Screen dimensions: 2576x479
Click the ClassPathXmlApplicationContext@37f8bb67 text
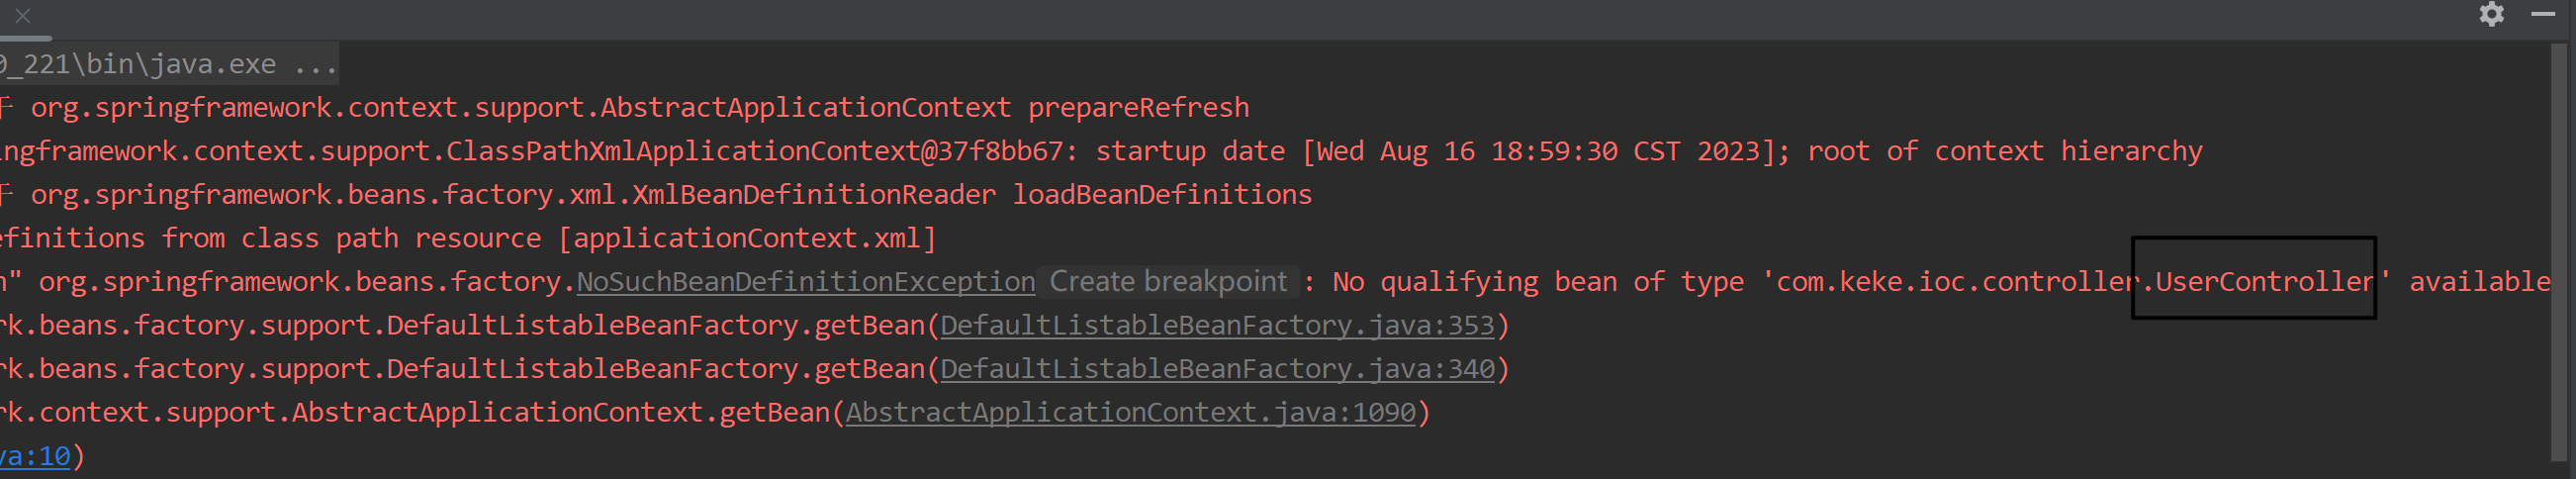click(755, 152)
